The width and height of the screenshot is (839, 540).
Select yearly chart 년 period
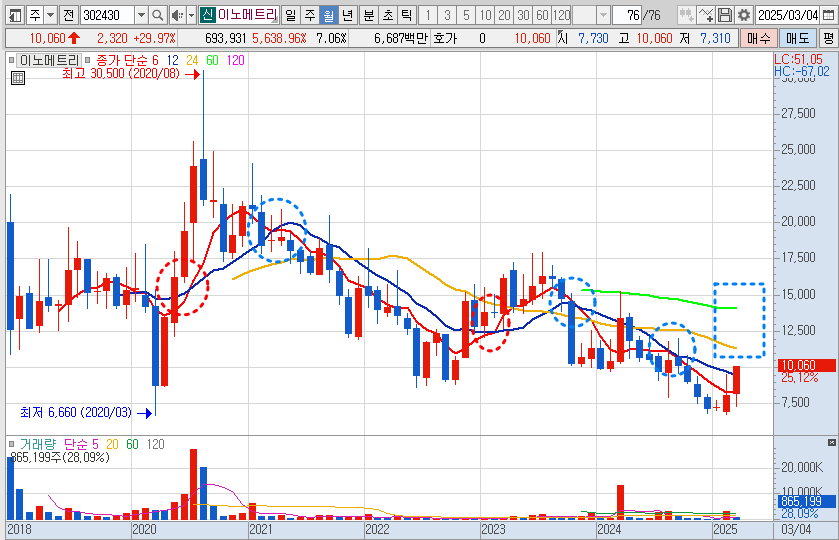(x=347, y=15)
